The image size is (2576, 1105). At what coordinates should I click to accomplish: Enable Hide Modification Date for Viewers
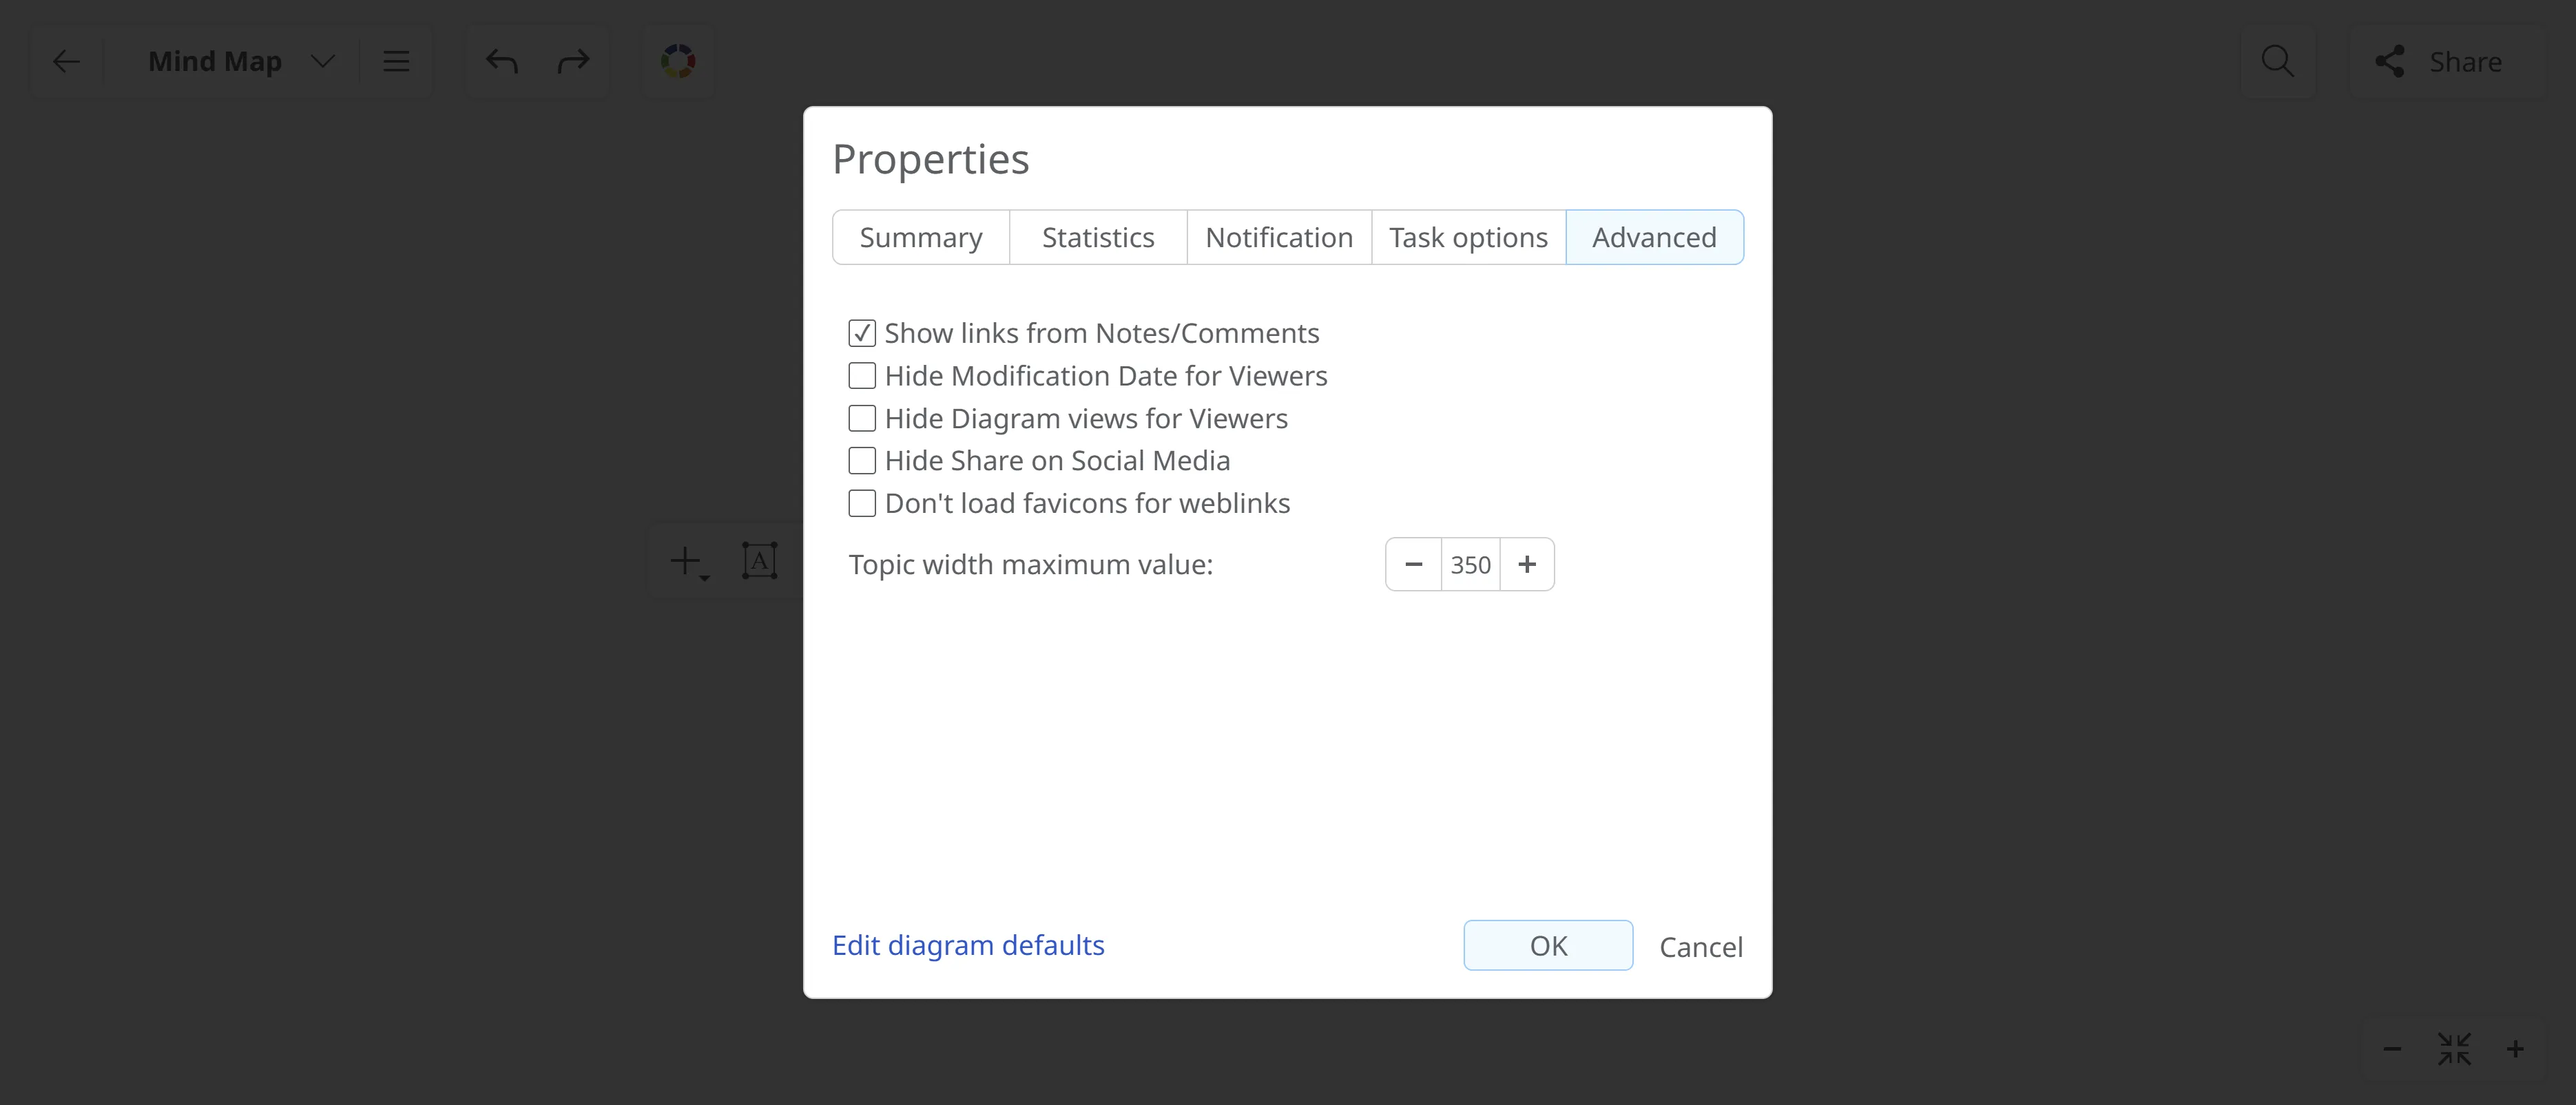pyautogui.click(x=862, y=376)
